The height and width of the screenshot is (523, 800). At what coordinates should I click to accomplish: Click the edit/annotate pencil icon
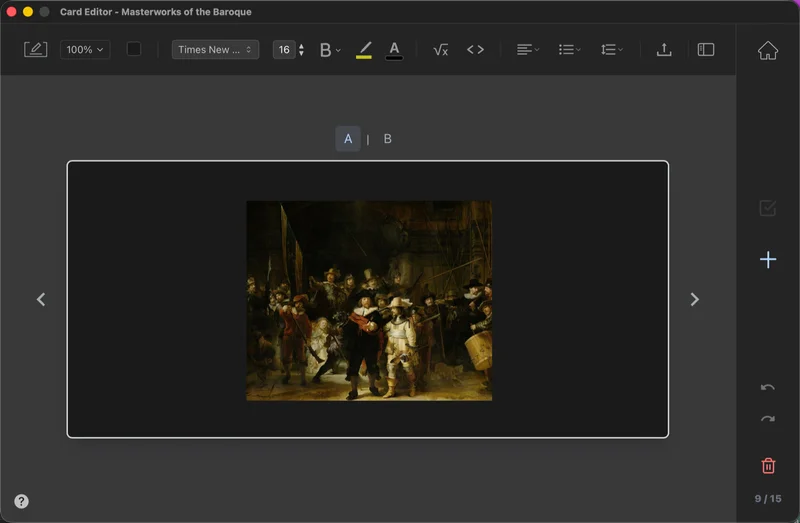tap(36, 49)
